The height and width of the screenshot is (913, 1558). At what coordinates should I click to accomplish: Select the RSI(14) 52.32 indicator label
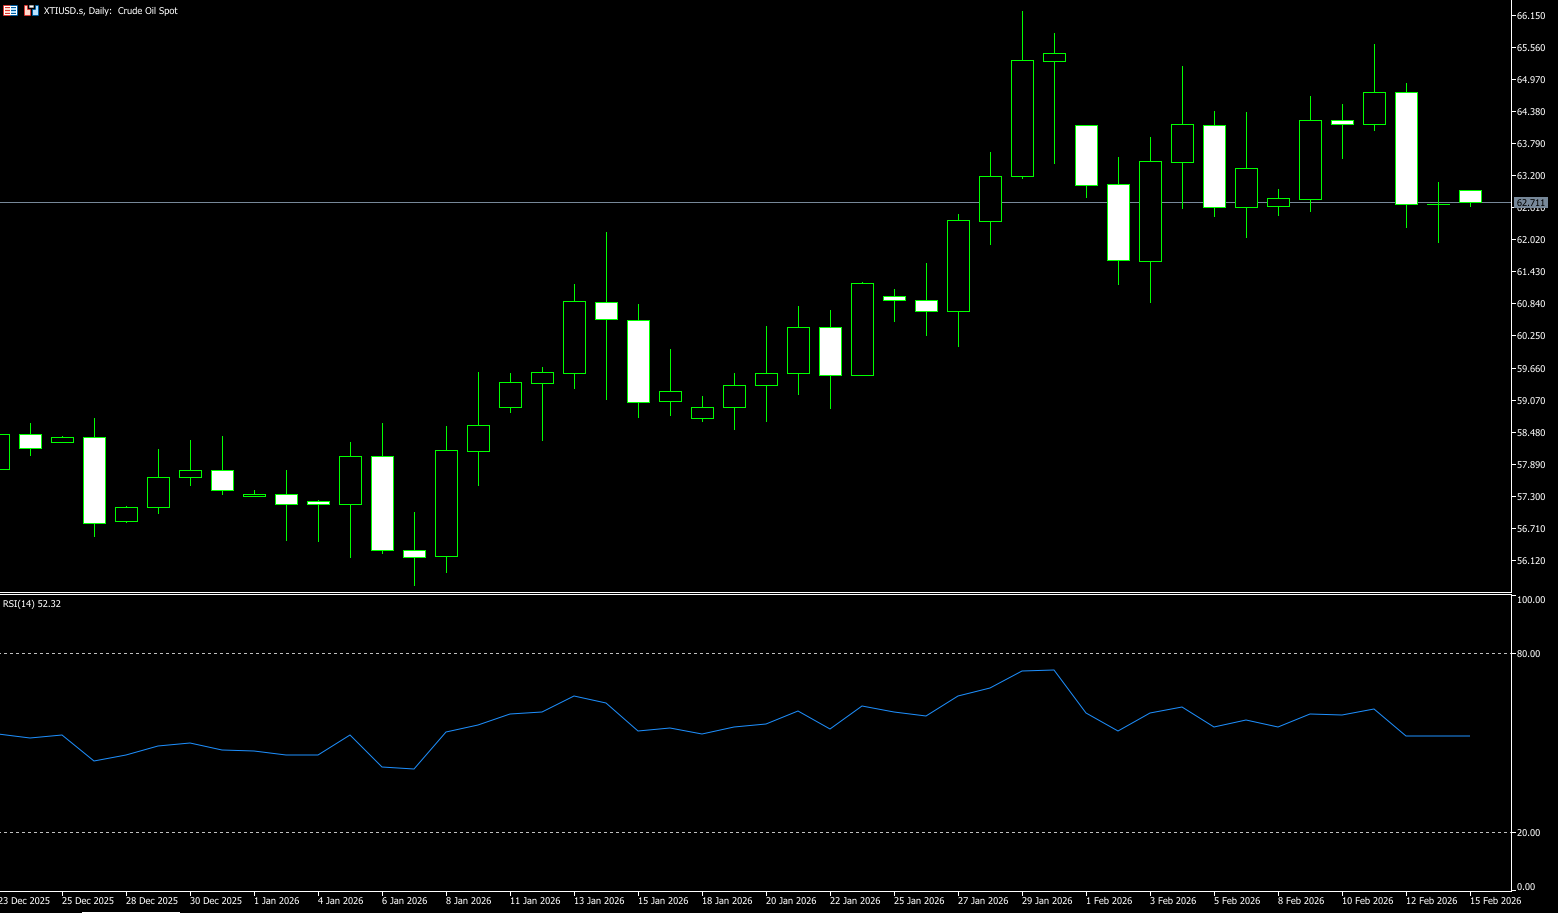(32, 604)
